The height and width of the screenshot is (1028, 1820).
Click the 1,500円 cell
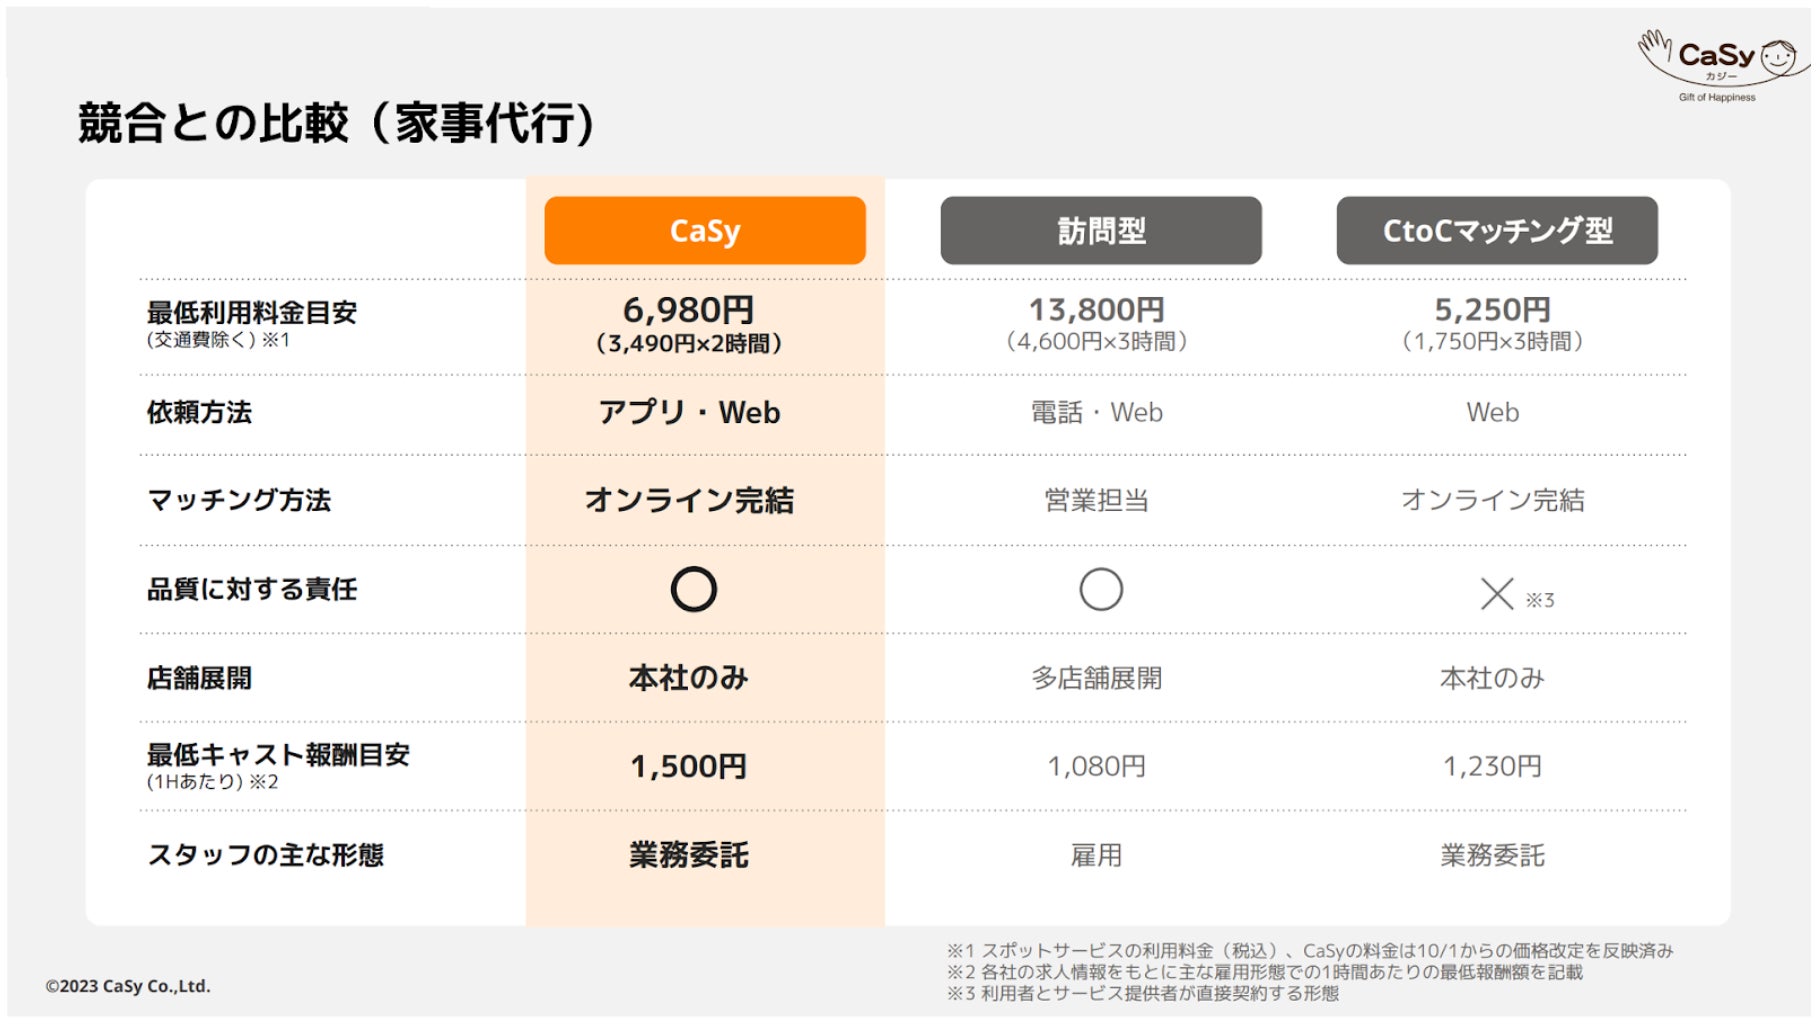(x=688, y=767)
